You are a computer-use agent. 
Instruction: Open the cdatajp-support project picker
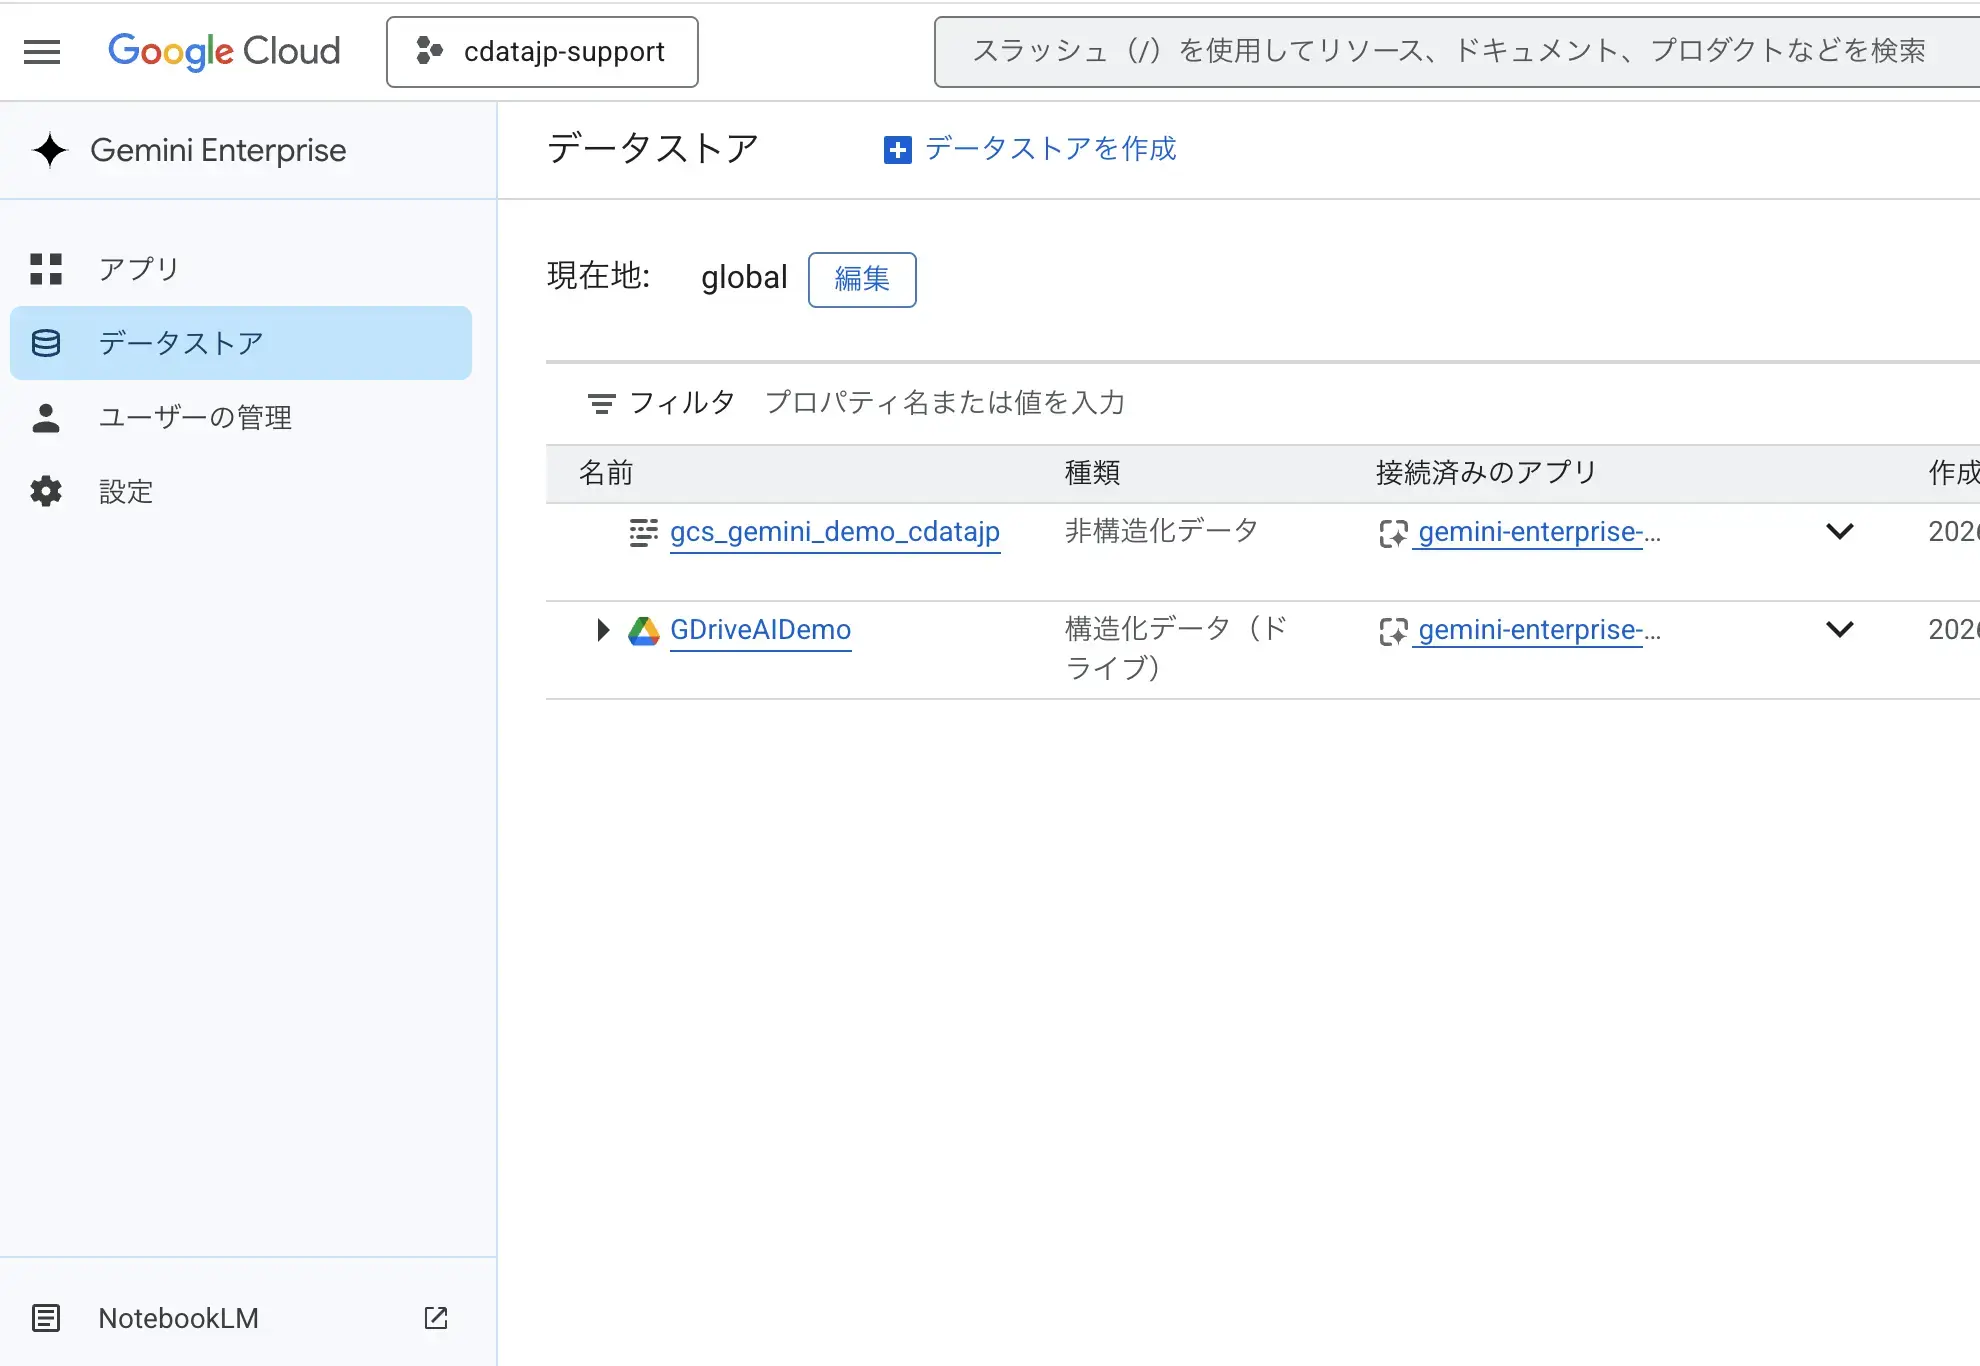click(x=542, y=52)
